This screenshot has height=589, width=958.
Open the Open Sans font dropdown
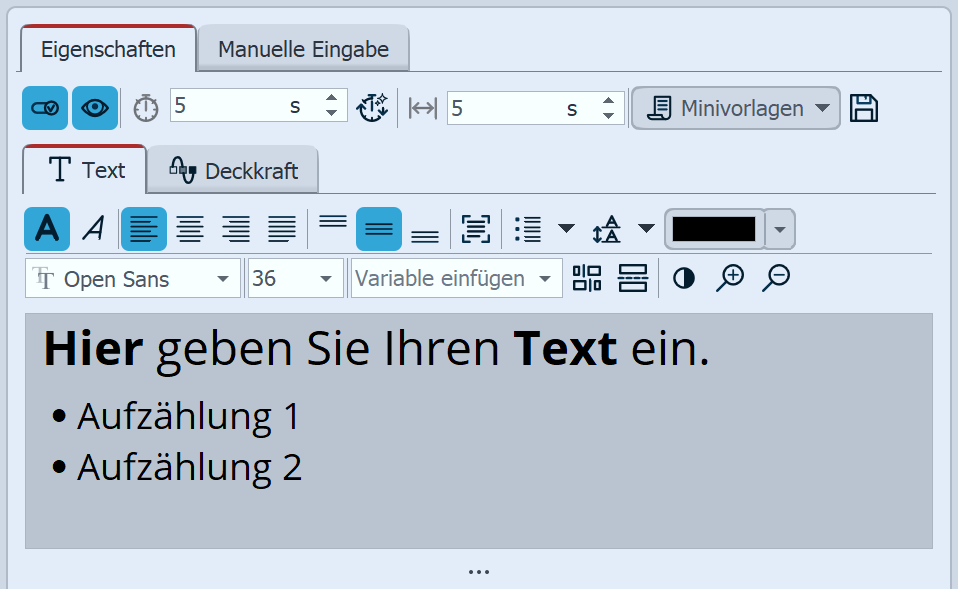[132, 278]
